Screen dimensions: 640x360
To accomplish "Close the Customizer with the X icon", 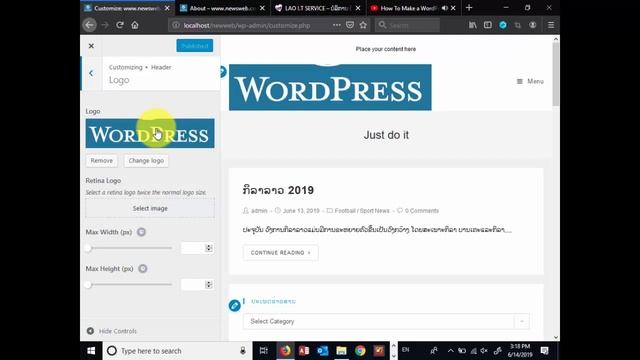I will click(x=91, y=46).
